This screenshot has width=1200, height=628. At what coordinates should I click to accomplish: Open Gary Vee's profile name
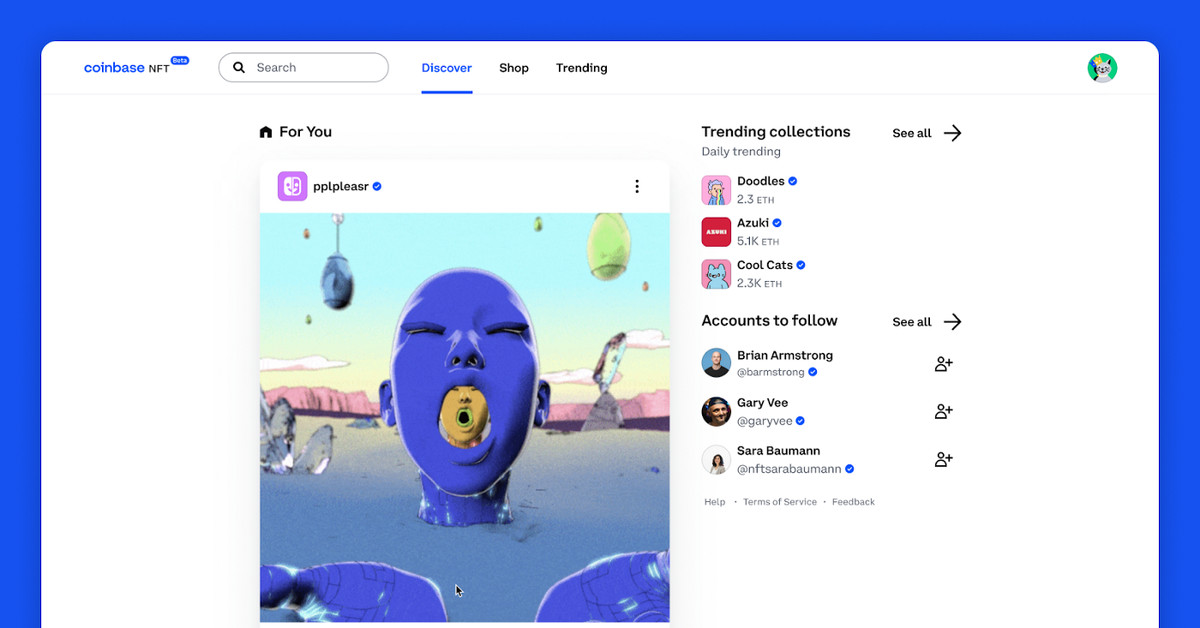point(763,403)
